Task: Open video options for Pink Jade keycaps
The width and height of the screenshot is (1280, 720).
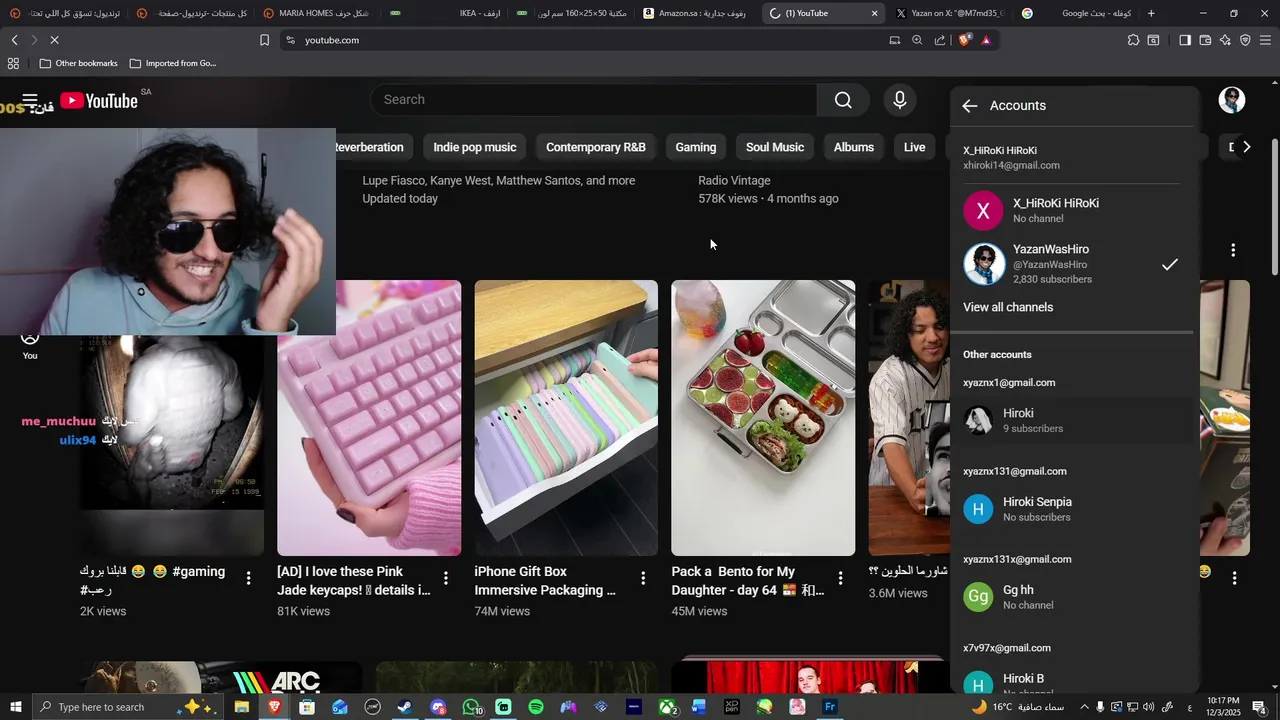Action: pyautogui.click(x=446, y=578)
